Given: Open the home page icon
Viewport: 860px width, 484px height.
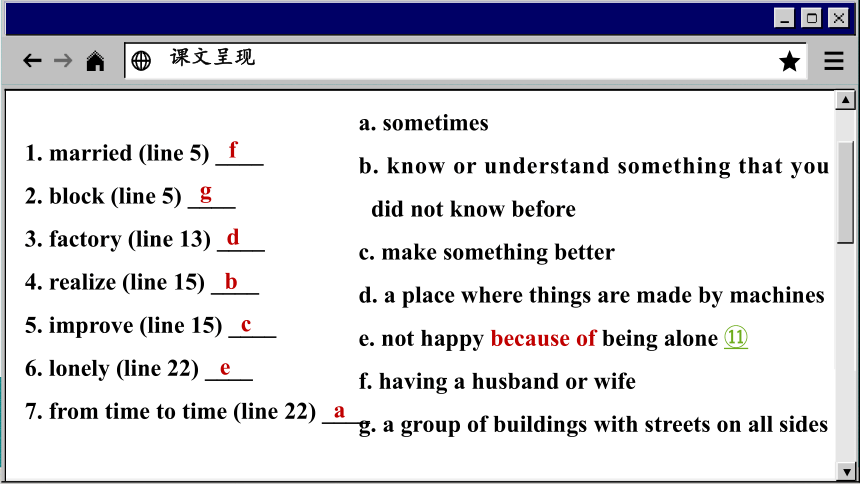Looking at the screenshot, I should [95, 61].
